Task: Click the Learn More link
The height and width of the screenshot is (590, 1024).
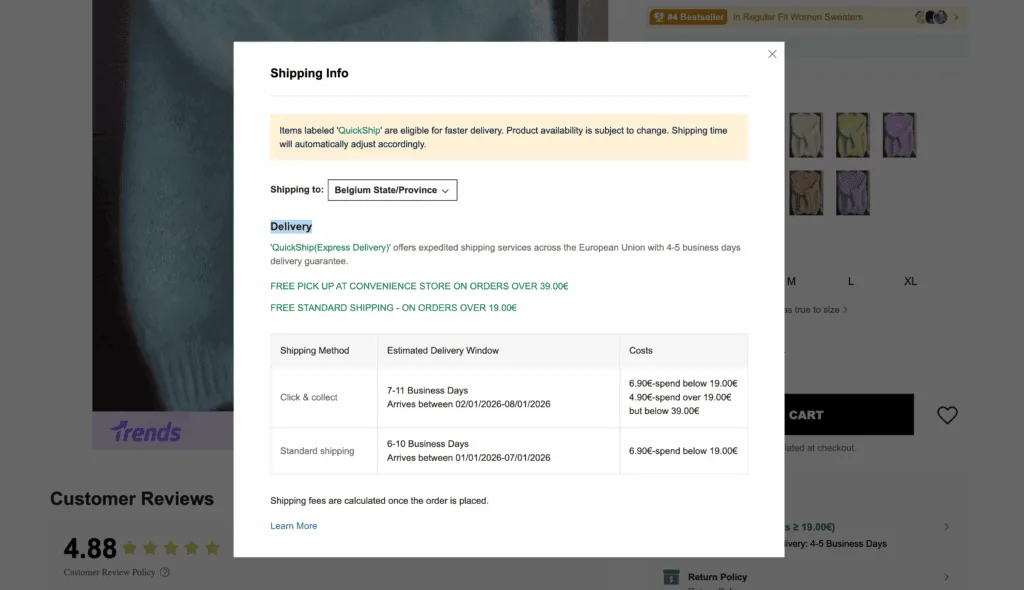Action: click(x=293, y=526)
